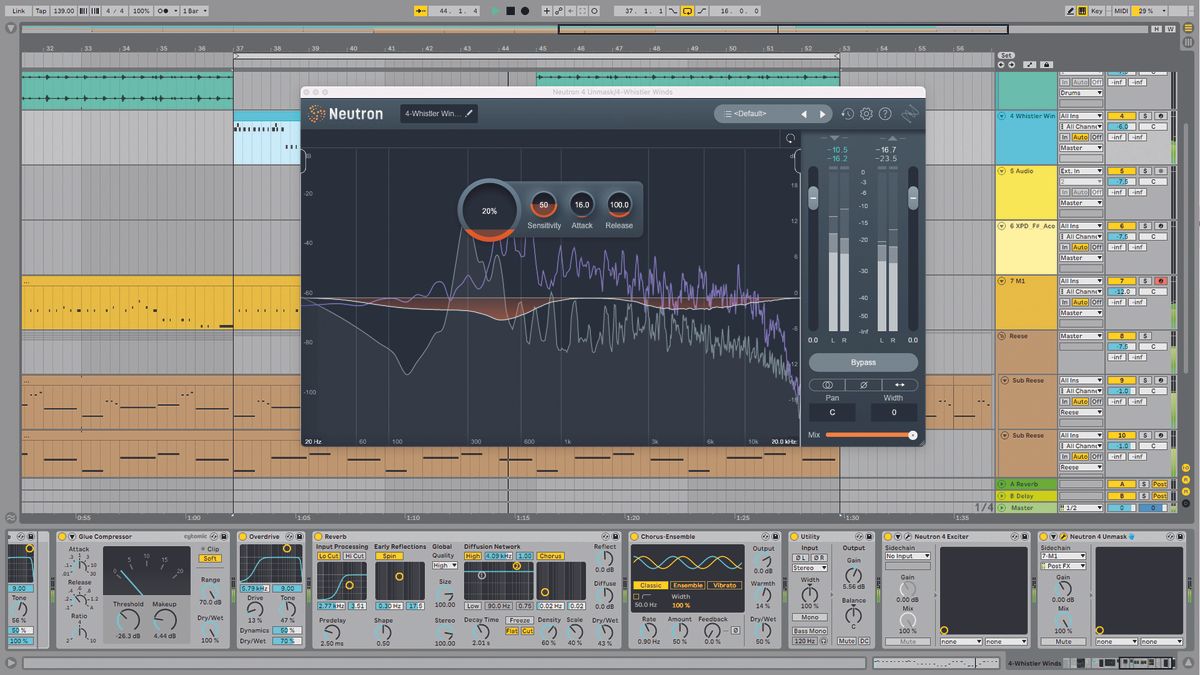Open Neutron's settings gear icon

coord(866,114)
